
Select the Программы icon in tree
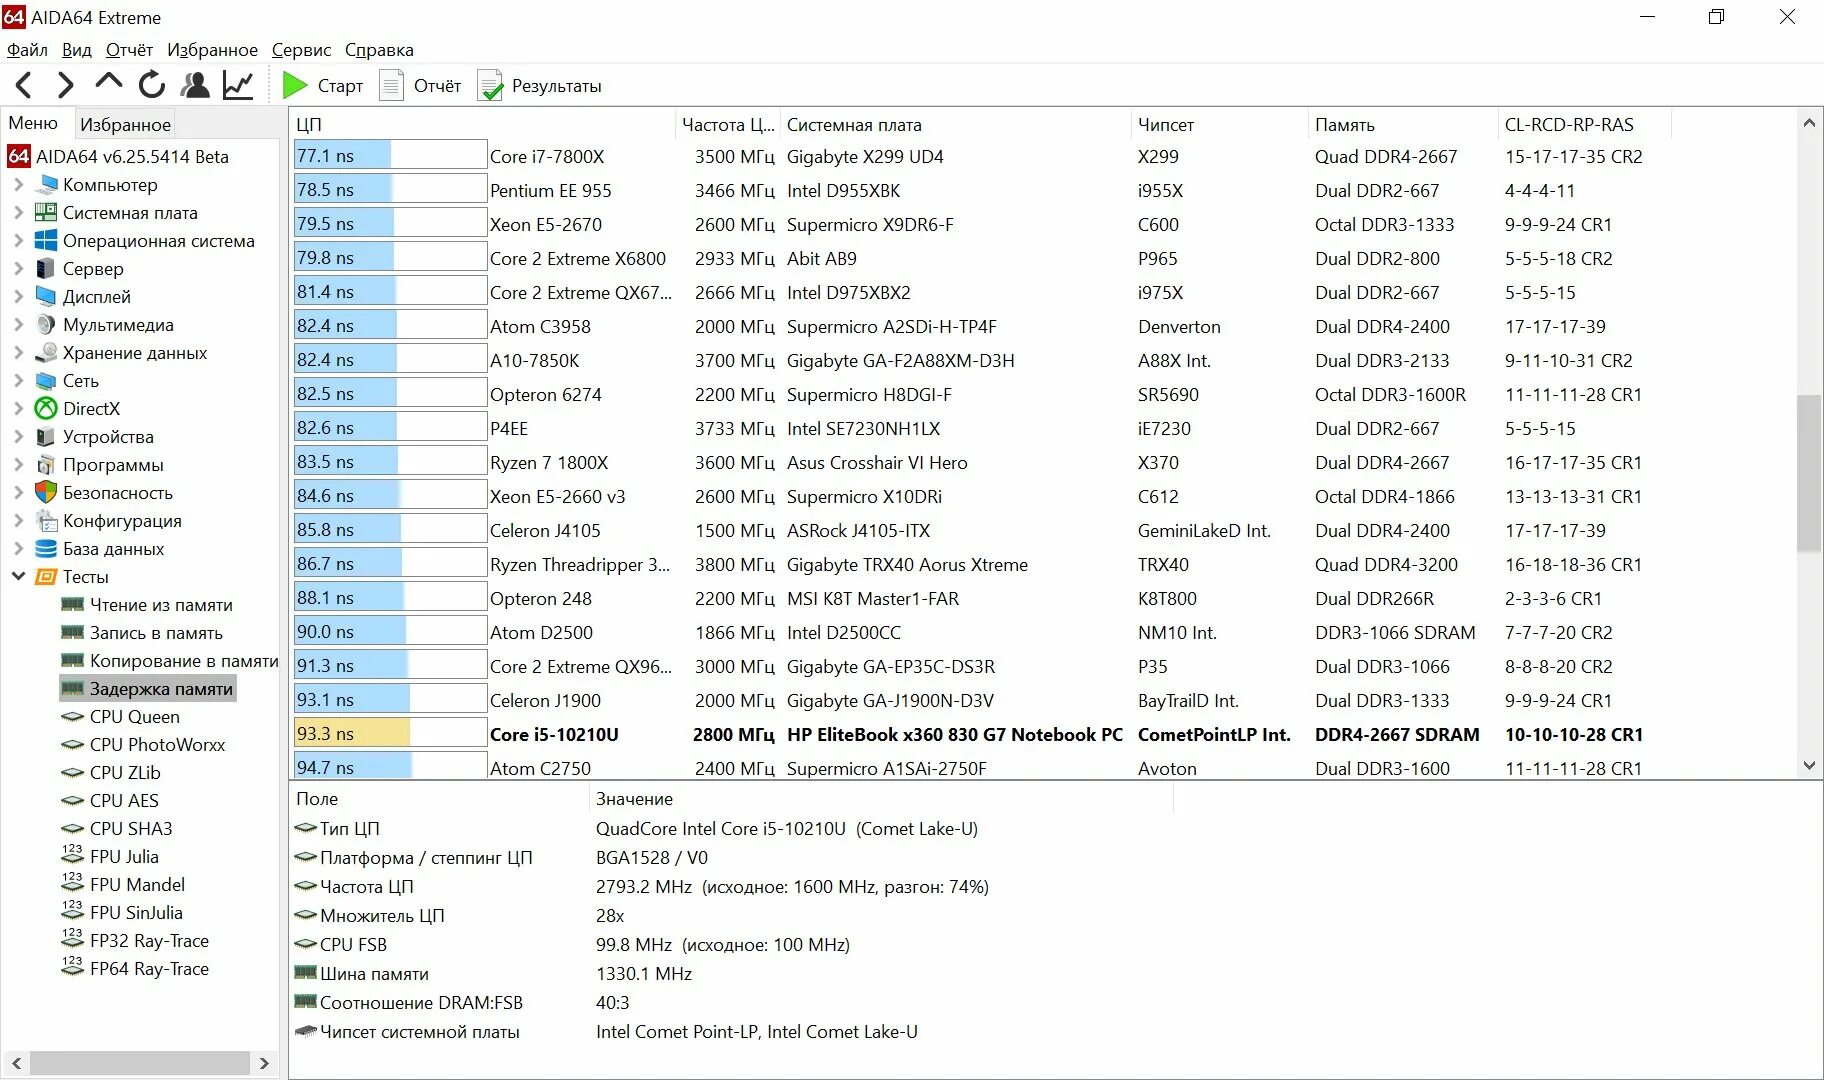pos(46,465)
